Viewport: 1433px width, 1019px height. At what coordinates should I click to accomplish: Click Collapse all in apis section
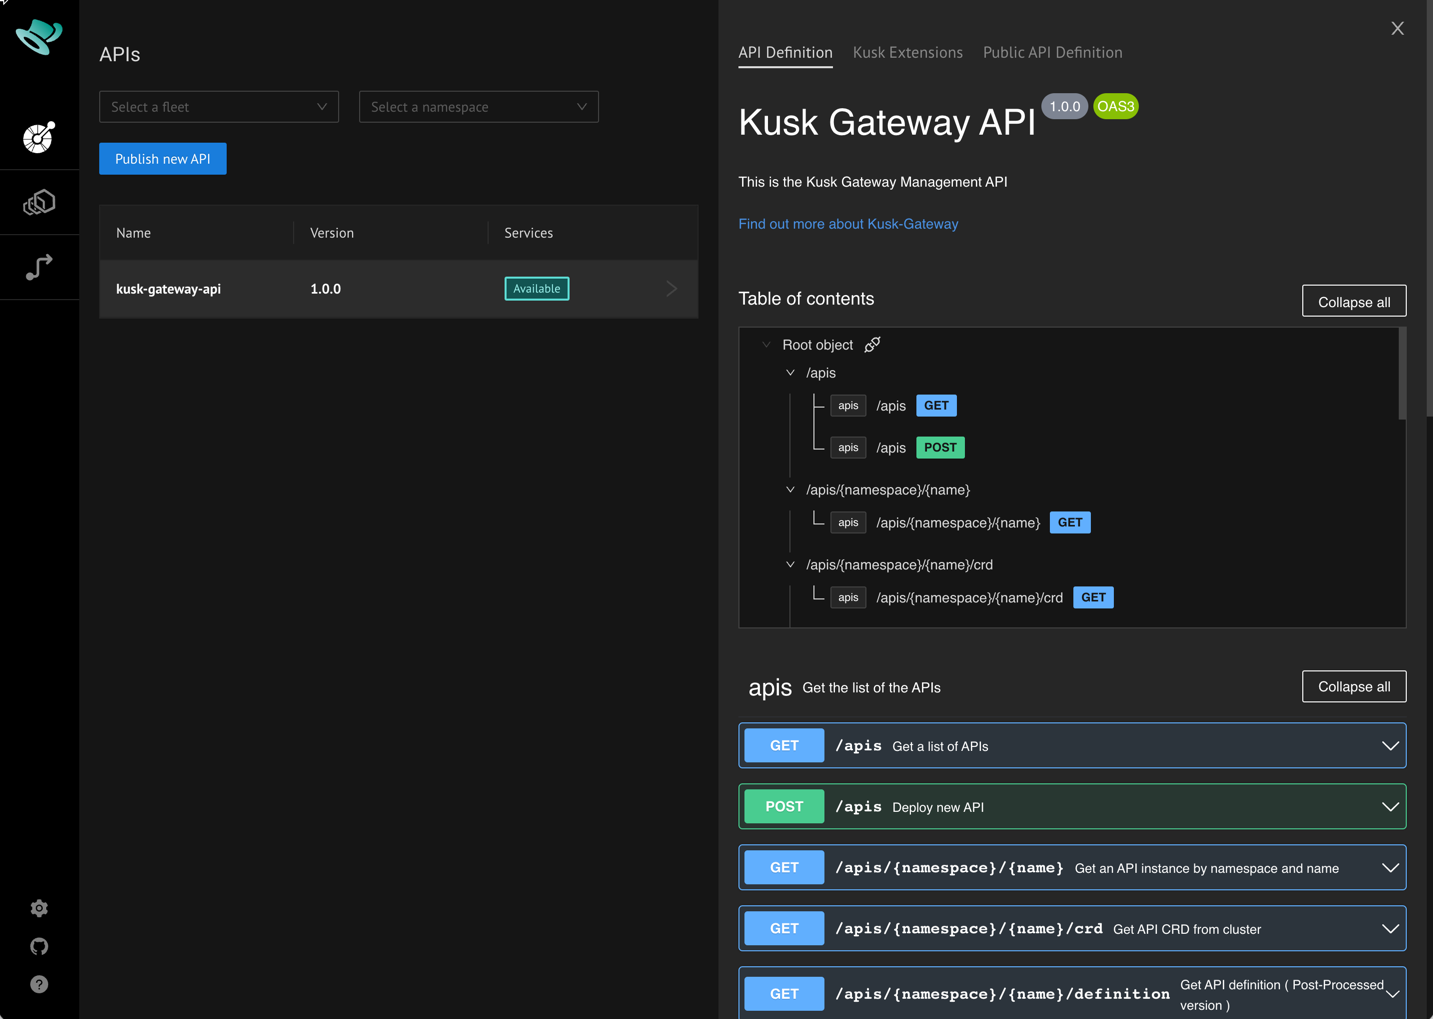[1354, 687]
